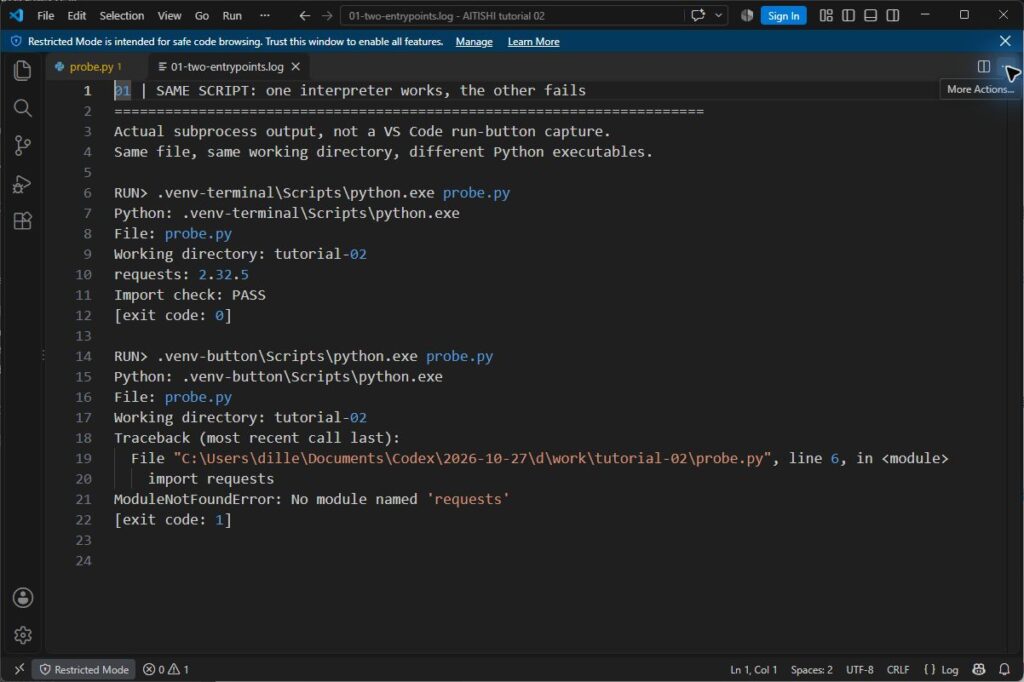Click the 'ModuleNotFoundError' line in the editor
This screenshot has height=682, width=1024.
(x=312, y=499)
